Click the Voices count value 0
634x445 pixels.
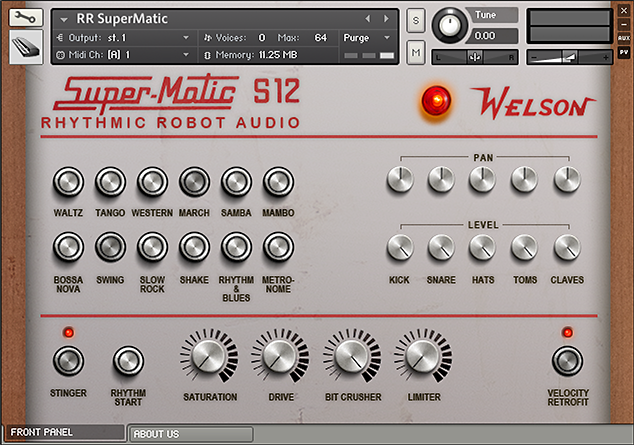coord(262,38)
